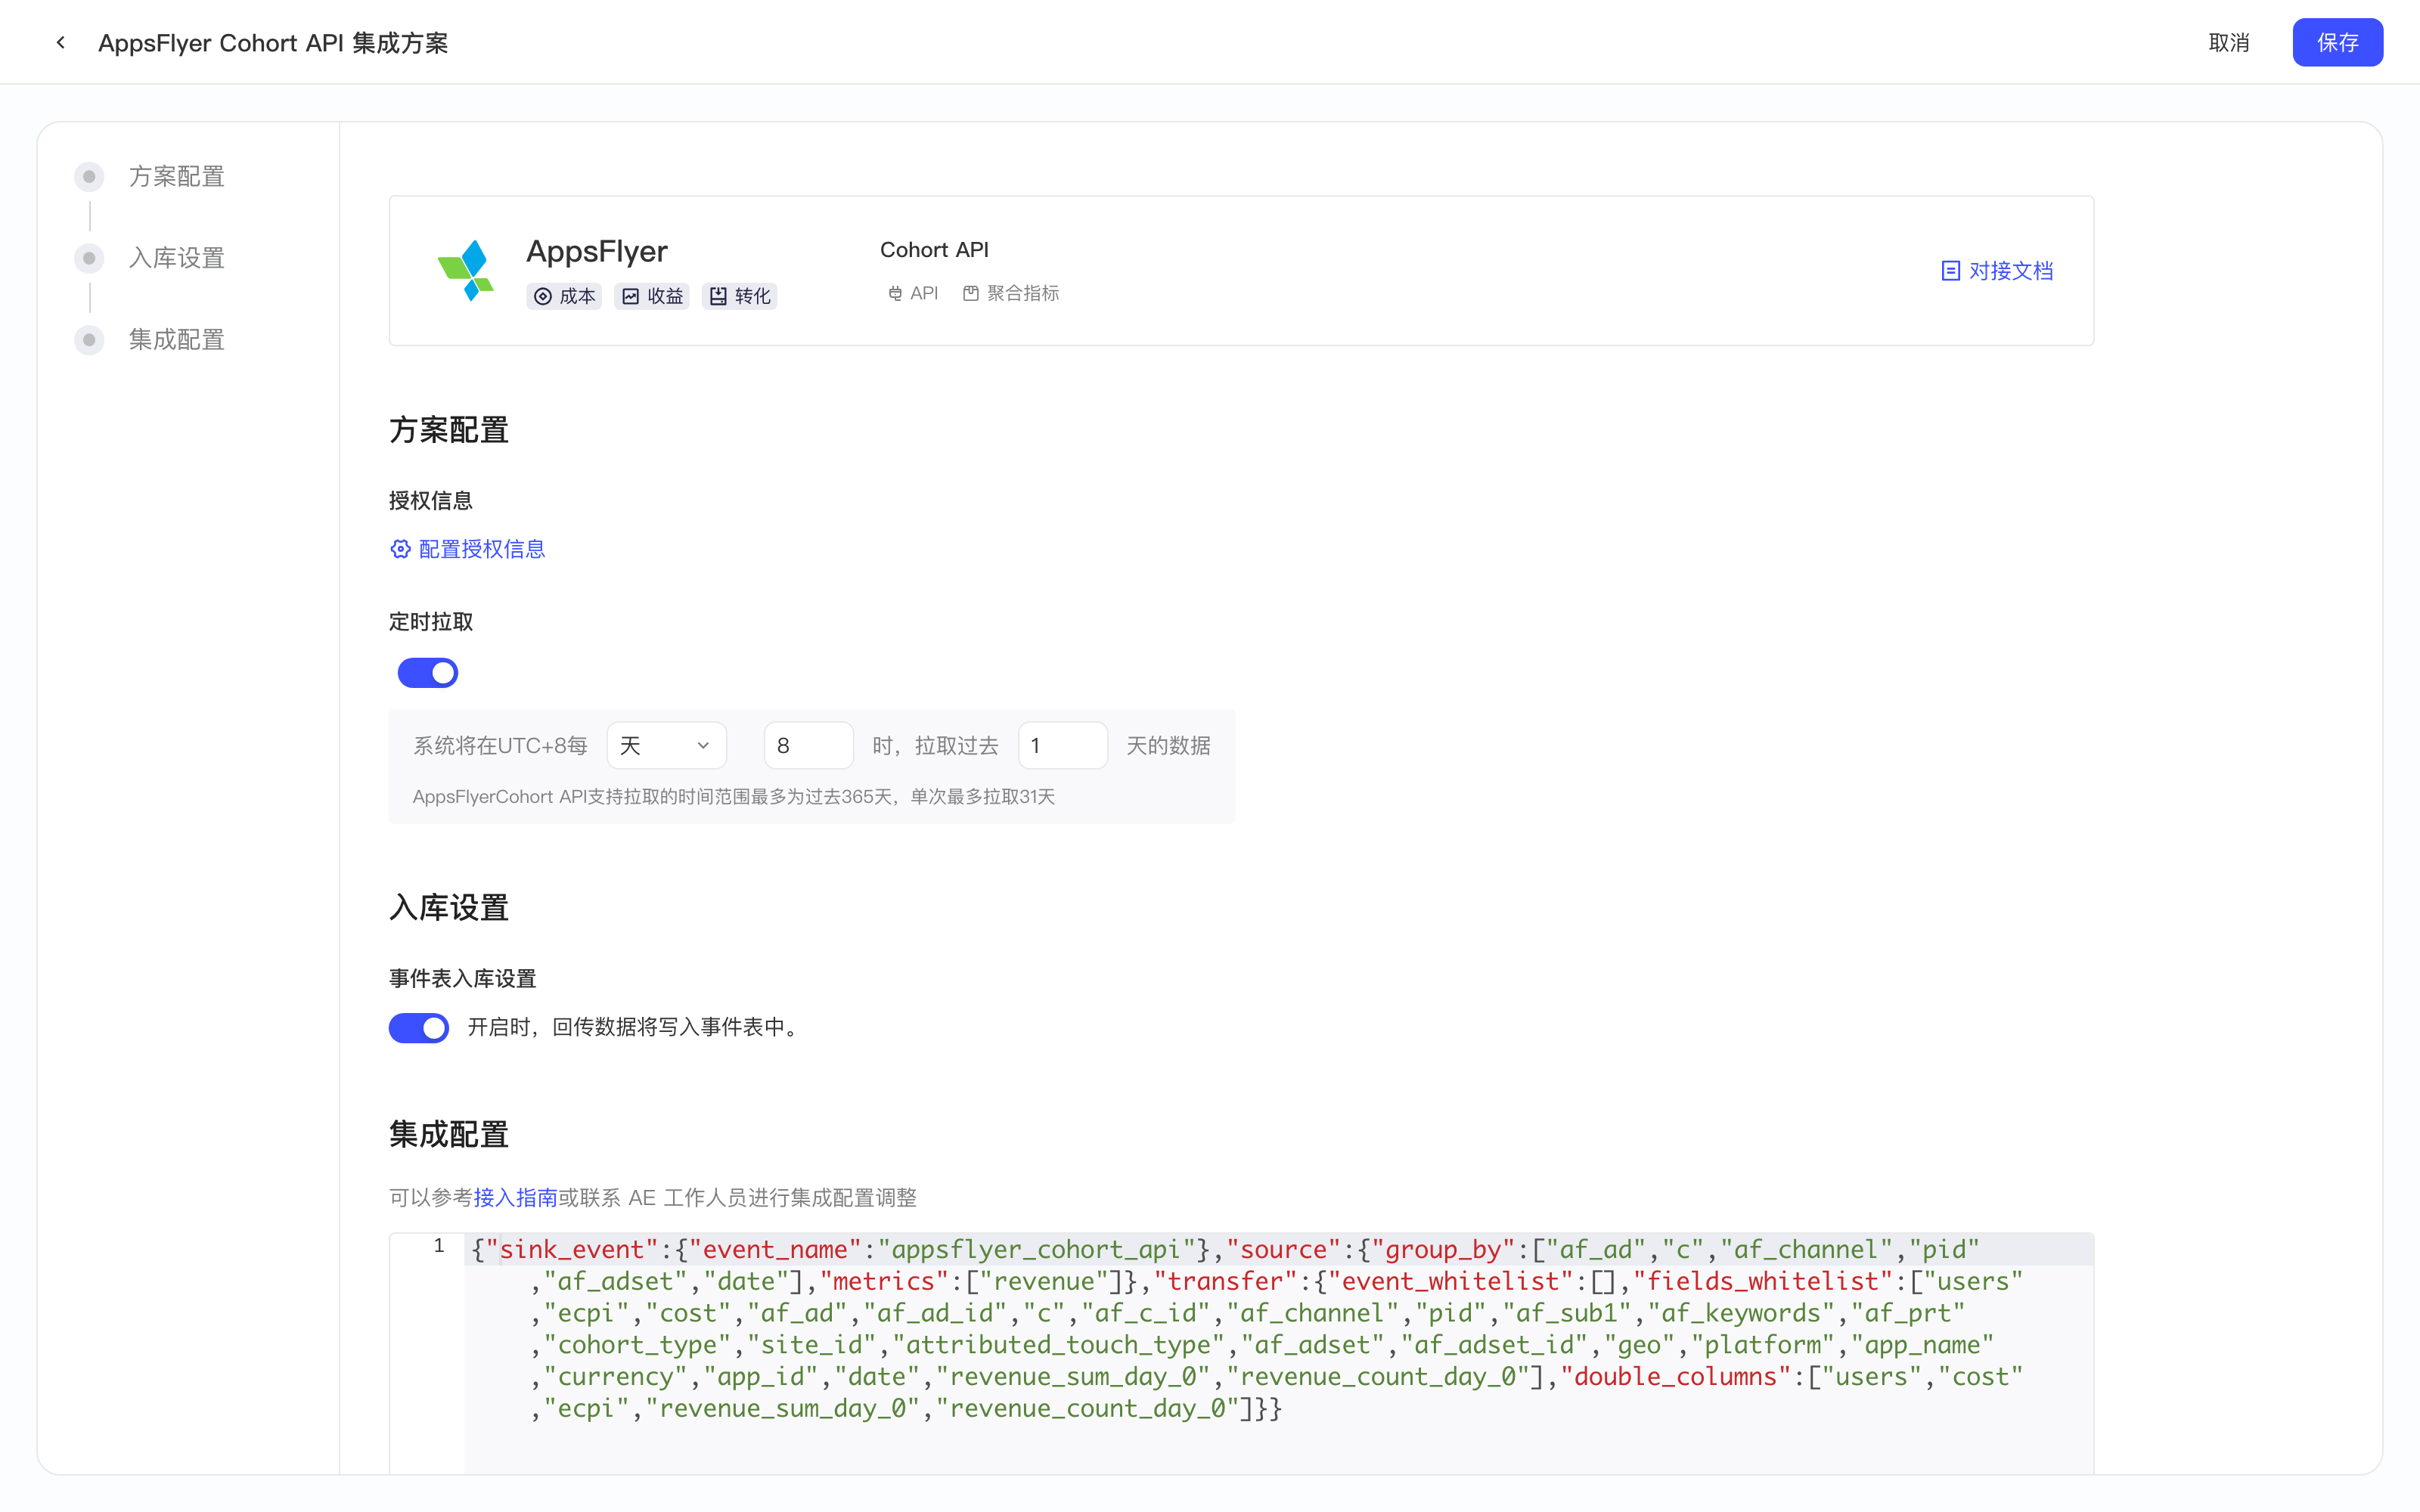The image size is (2420, 1512).
Task: Open the 接入指南 guide link
Action: coord(515,1197)
